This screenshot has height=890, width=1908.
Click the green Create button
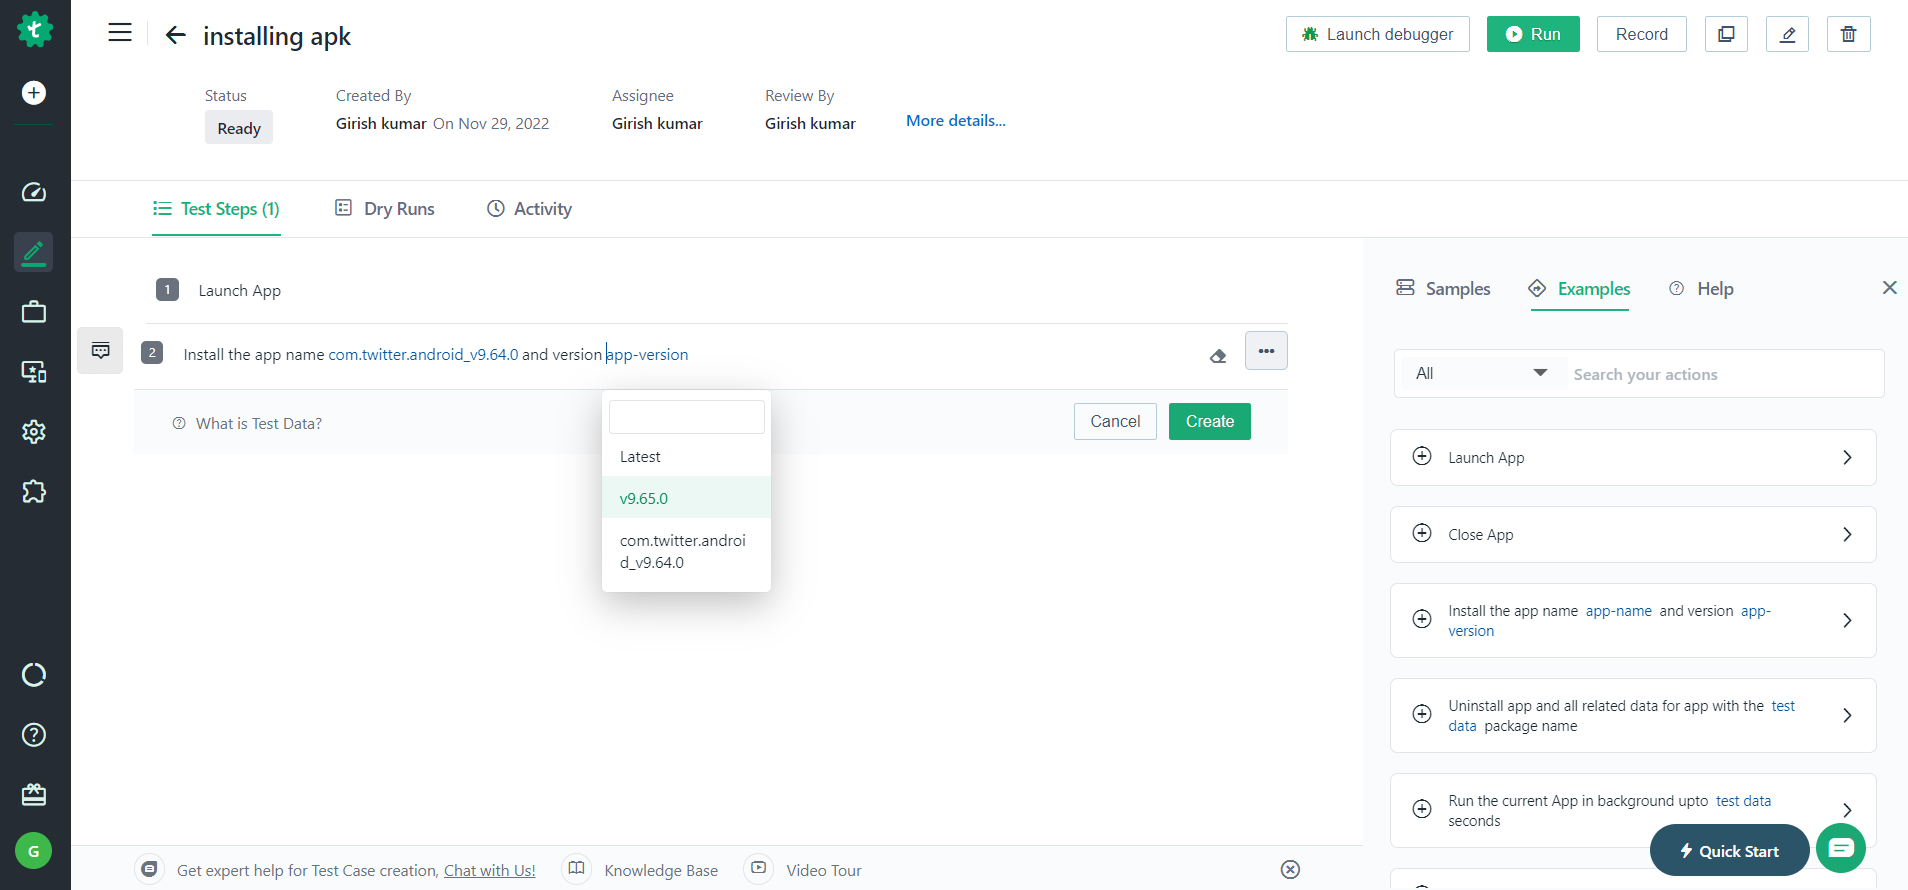pyautogui.click(x=1210, y=422)
